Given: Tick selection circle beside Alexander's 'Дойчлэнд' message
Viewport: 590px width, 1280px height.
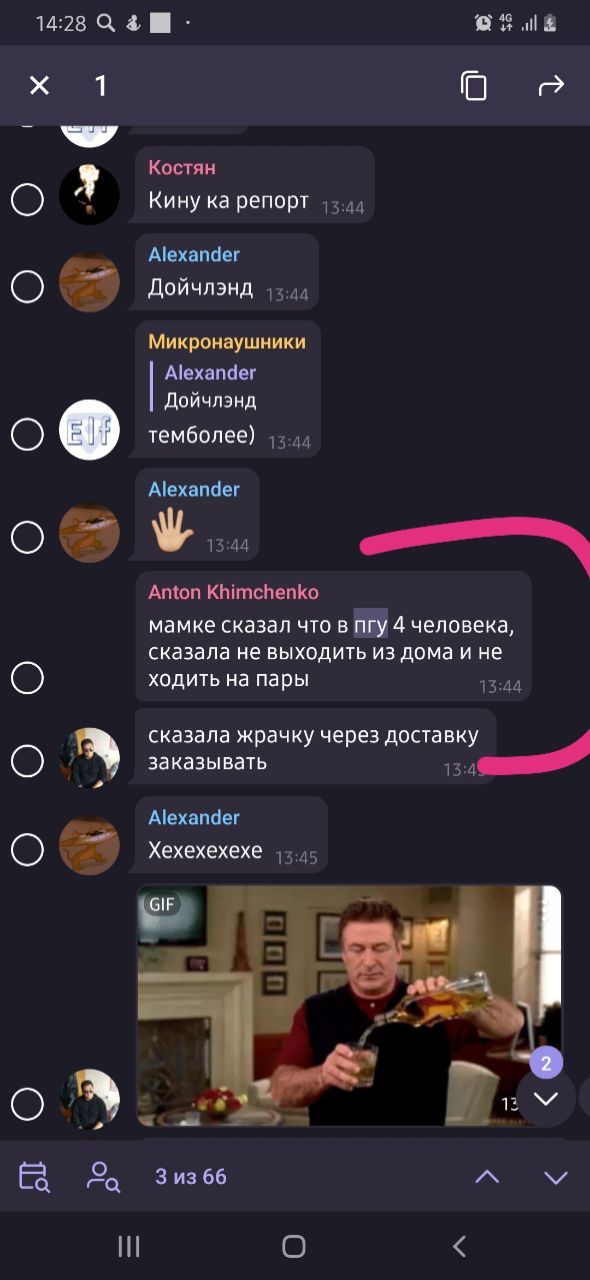Looking at the screenshot, I should [27, 287].
